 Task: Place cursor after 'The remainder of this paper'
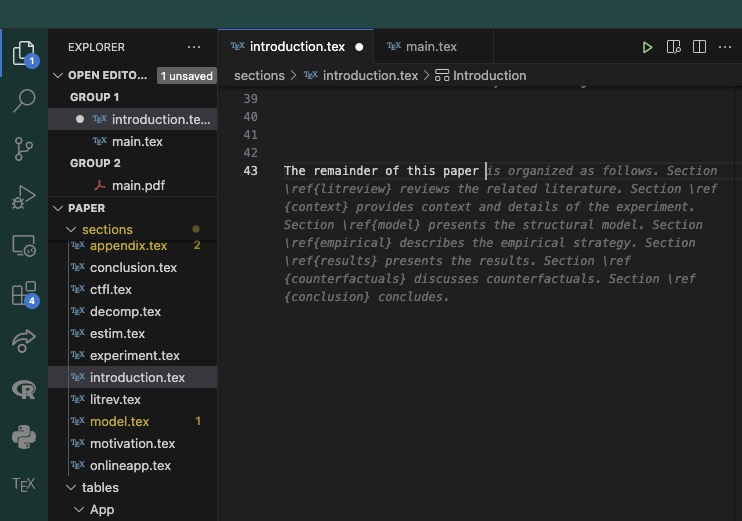[480, 171]
